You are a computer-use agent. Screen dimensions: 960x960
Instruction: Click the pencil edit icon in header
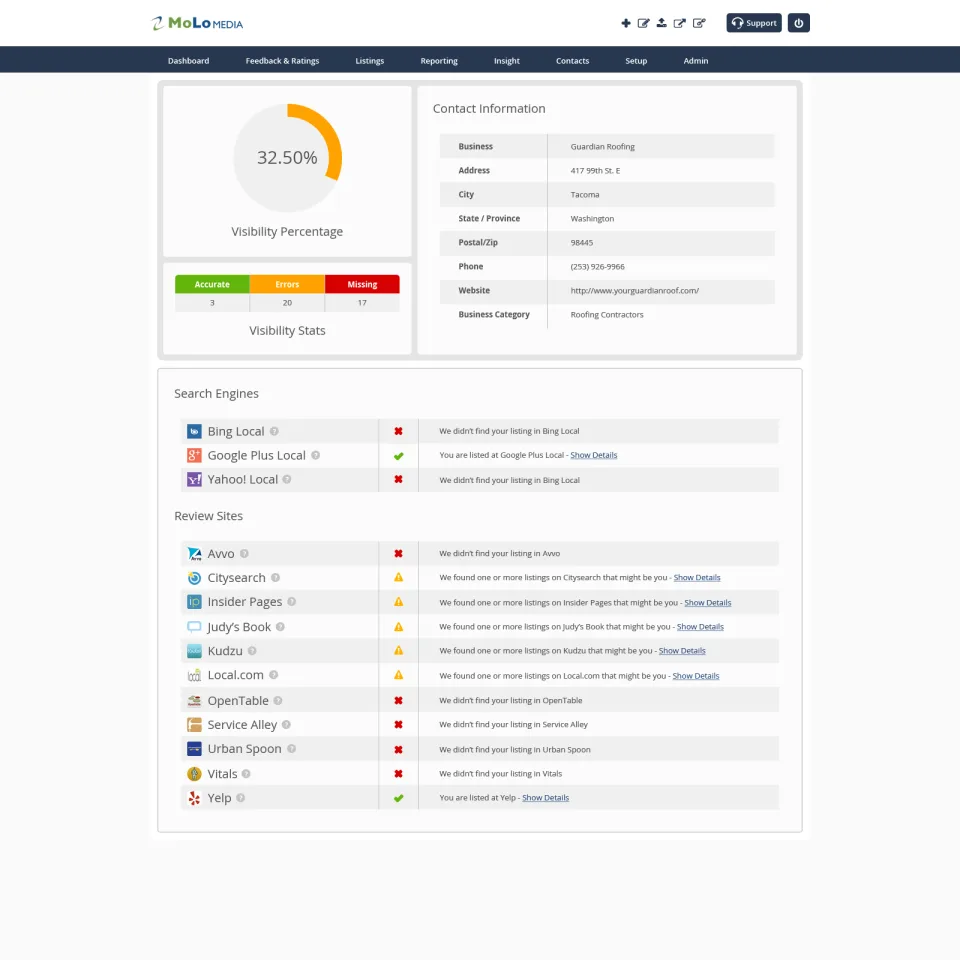[x=643, y=23]
